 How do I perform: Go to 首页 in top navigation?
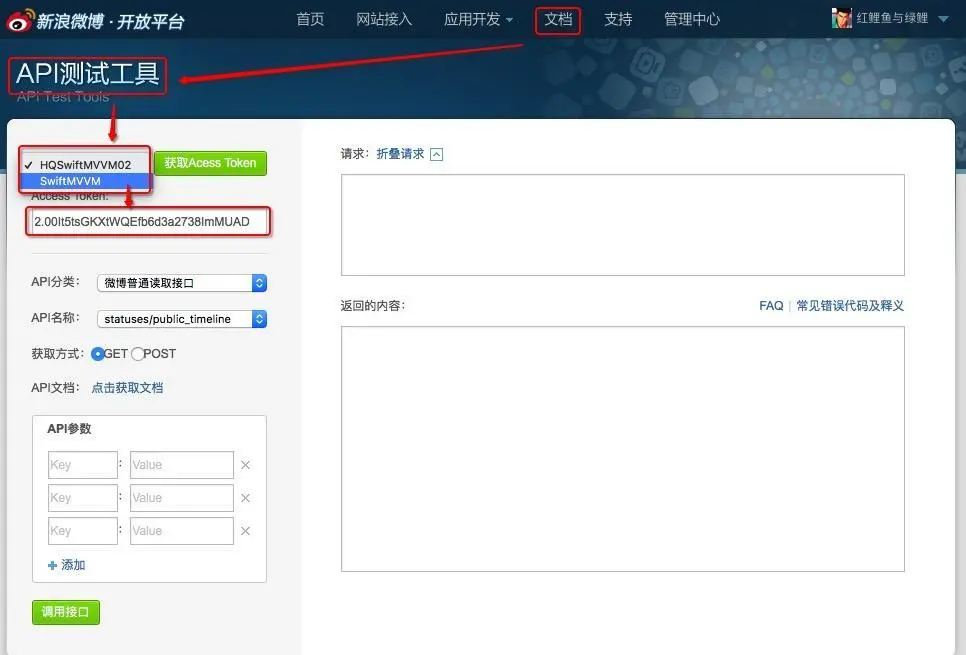pos(310,19)
